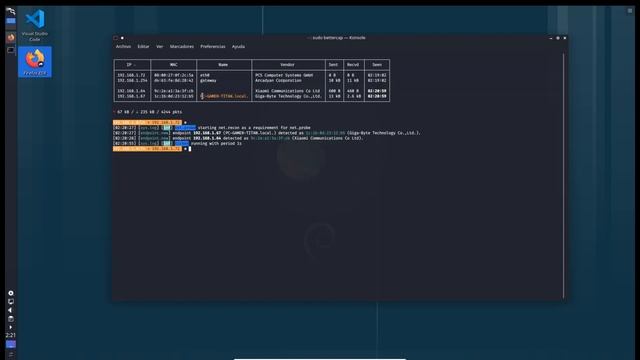Open the display tray icon

pos(11,302)
